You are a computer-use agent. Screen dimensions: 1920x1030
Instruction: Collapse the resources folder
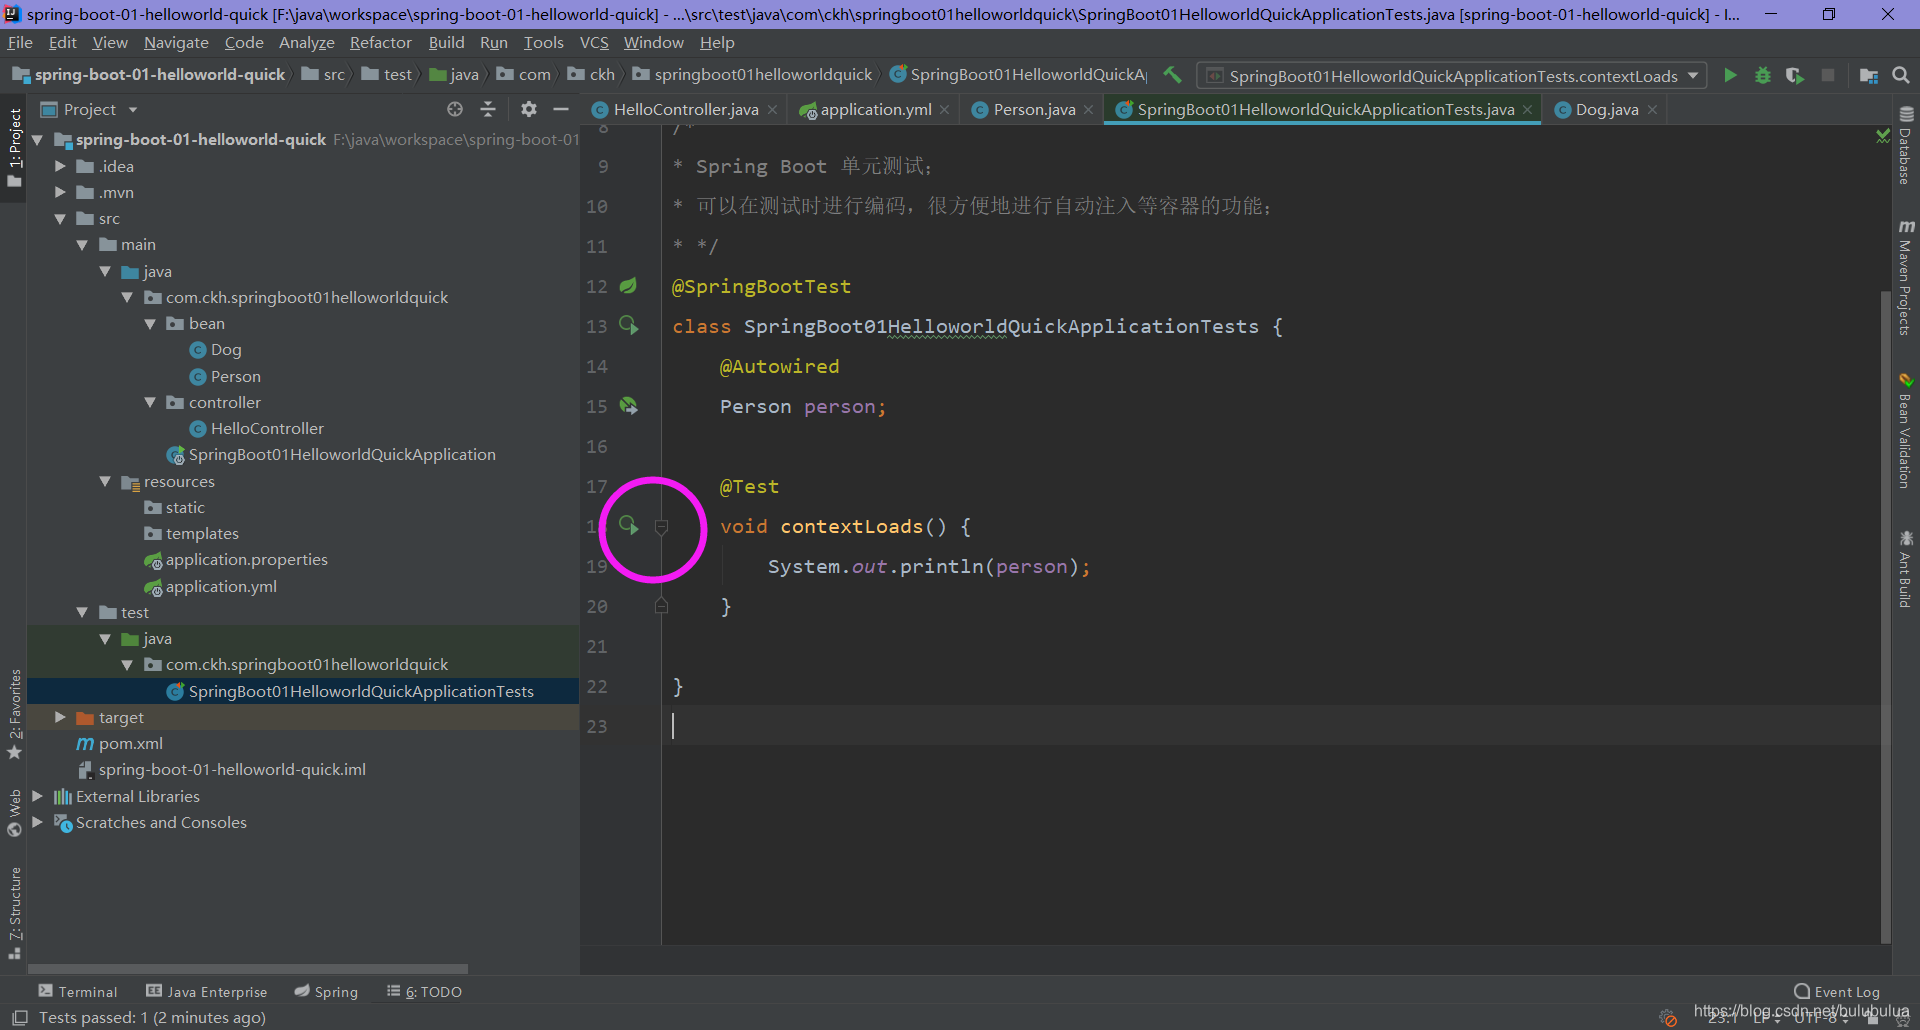[105, 481]
